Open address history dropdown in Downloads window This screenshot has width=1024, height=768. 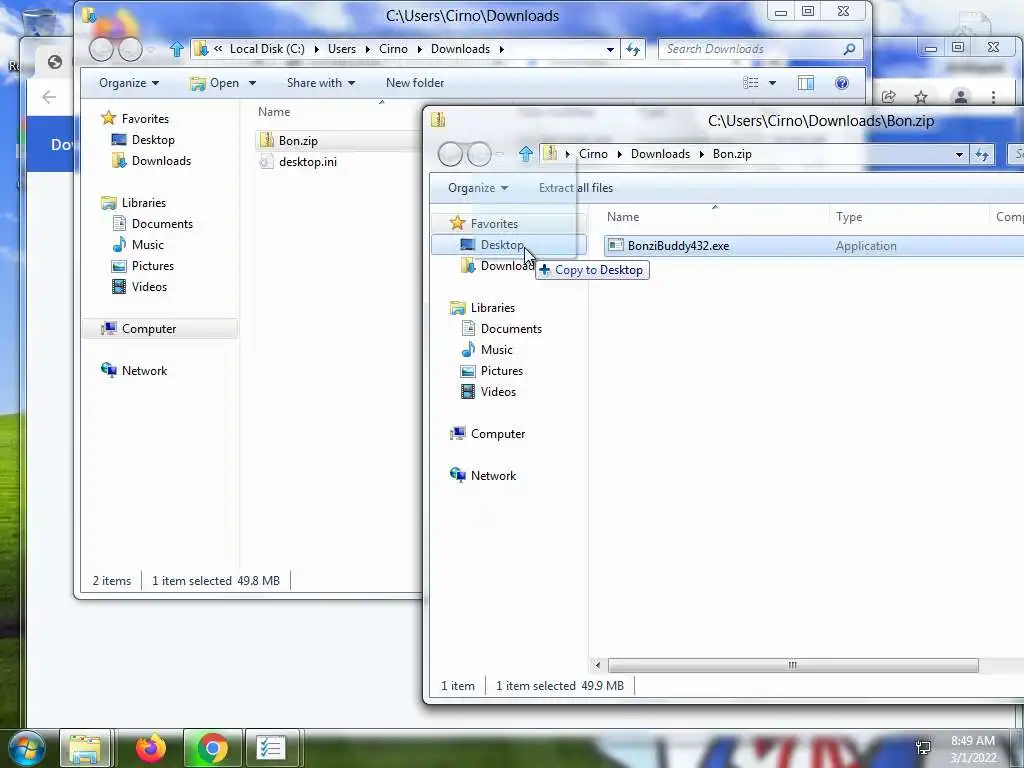(x=610, y=49)
